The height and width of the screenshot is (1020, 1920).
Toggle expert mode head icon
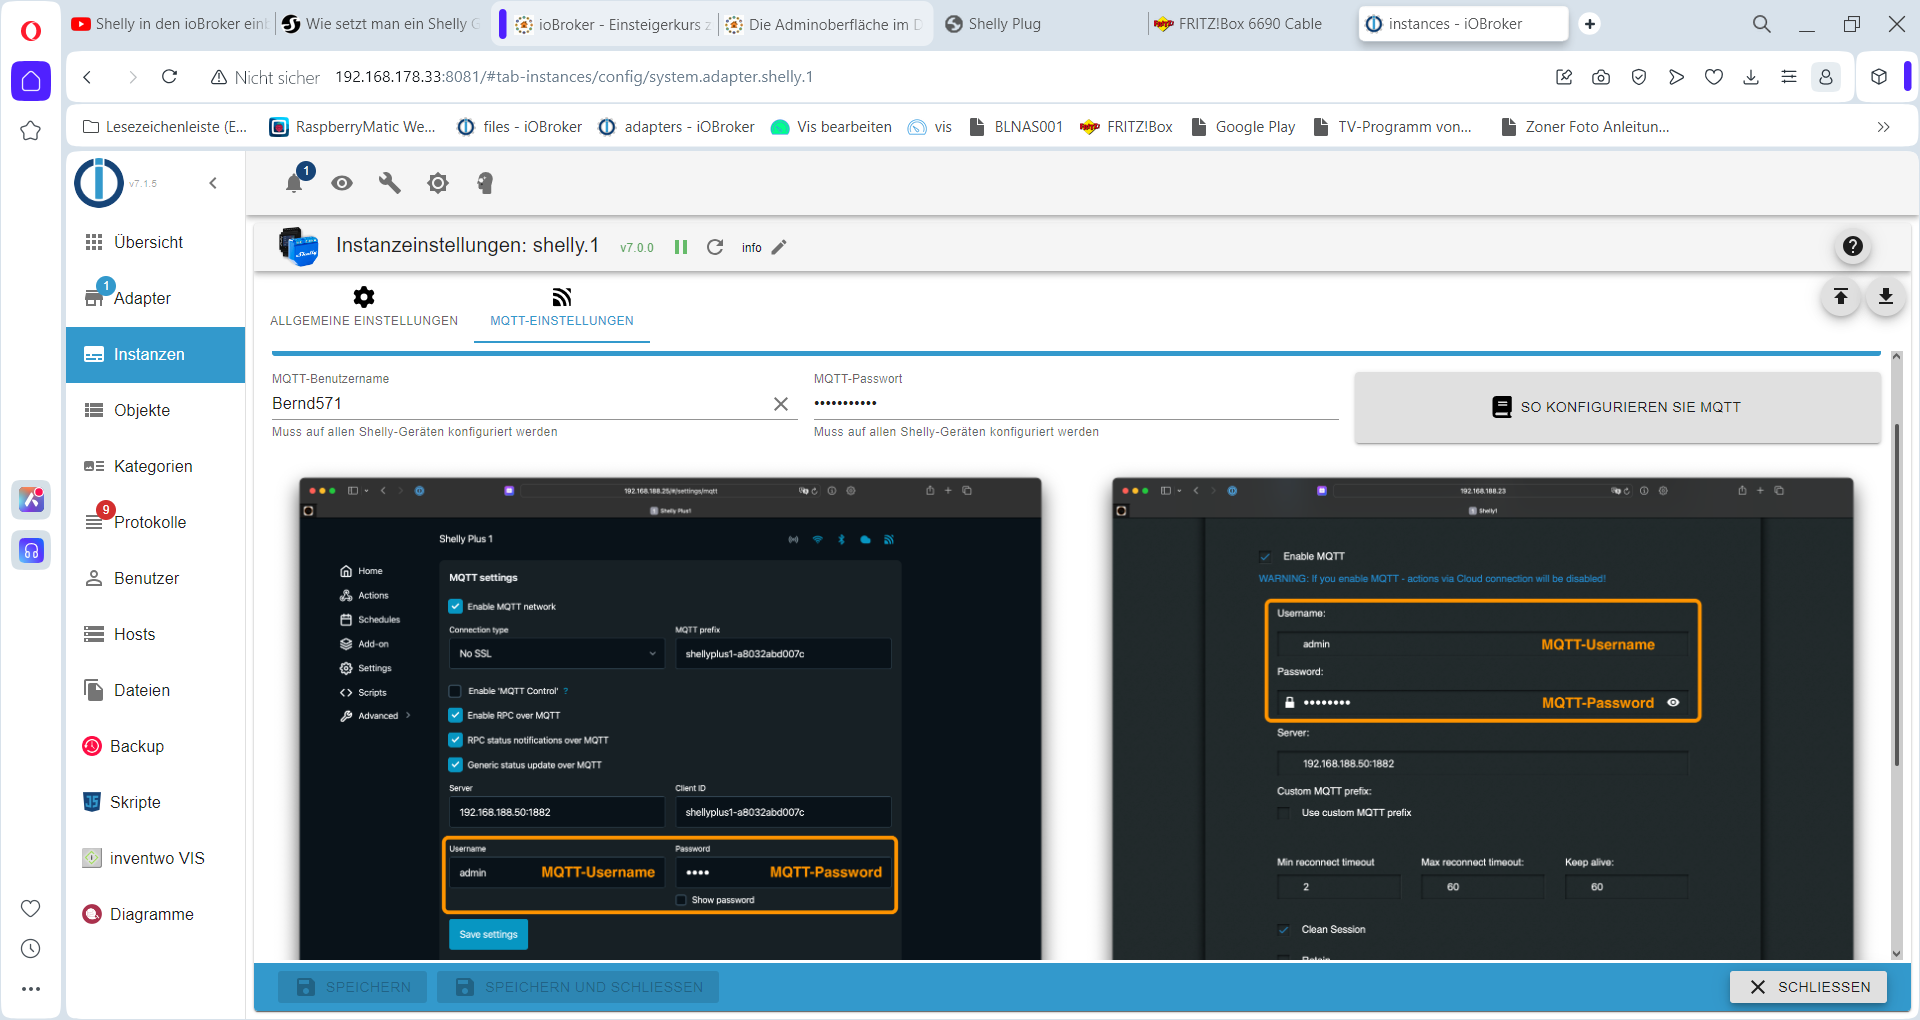485,183
